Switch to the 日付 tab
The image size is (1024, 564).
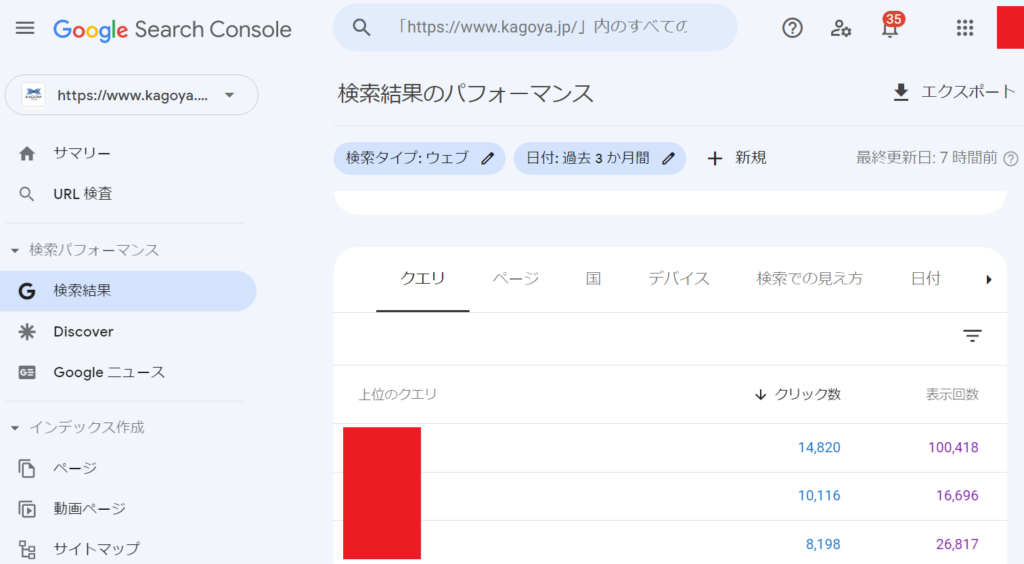925,279
